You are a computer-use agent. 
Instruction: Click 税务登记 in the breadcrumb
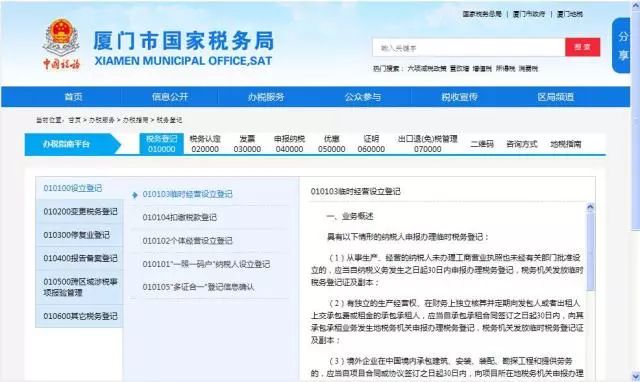click(x=169, y=120)
